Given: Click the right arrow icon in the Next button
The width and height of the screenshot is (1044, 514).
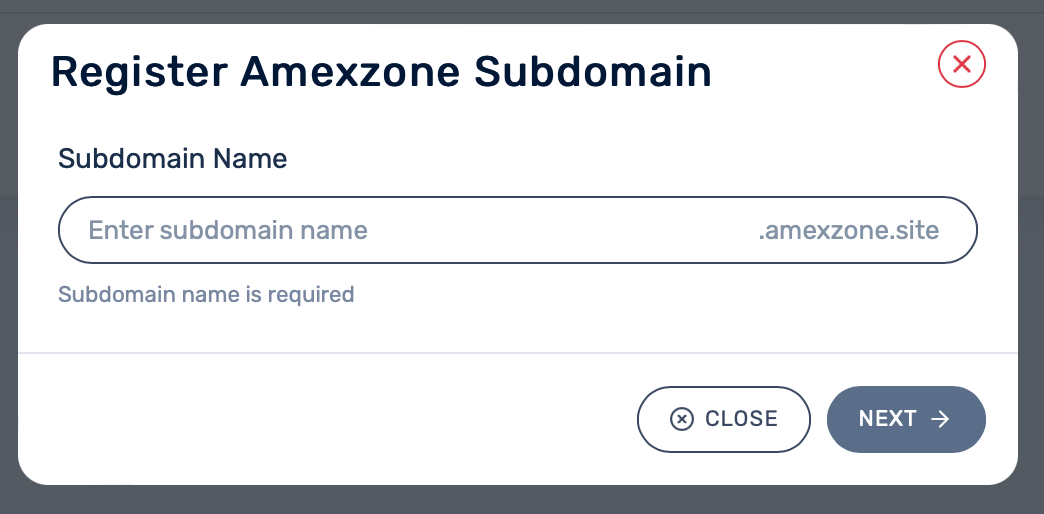Looking at the screenshot, I should click(x=940, y=419).
